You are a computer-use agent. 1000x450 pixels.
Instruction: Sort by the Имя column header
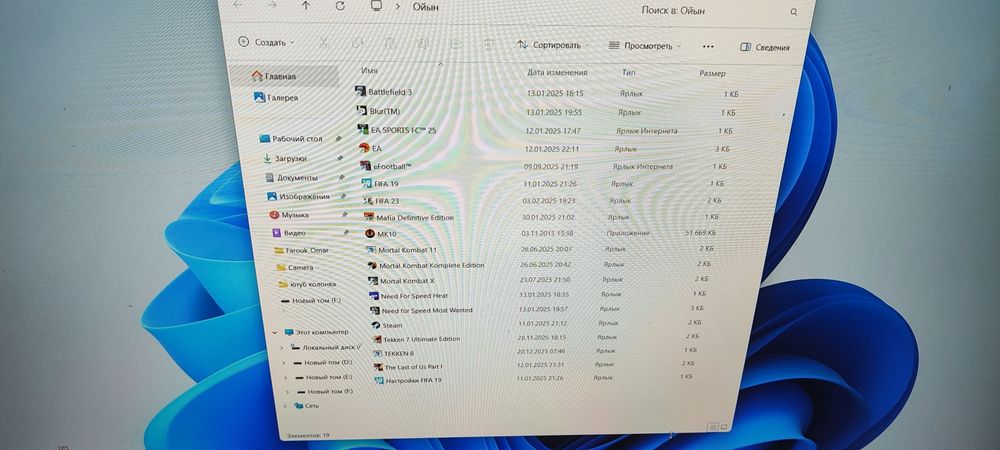click(369, 71)
